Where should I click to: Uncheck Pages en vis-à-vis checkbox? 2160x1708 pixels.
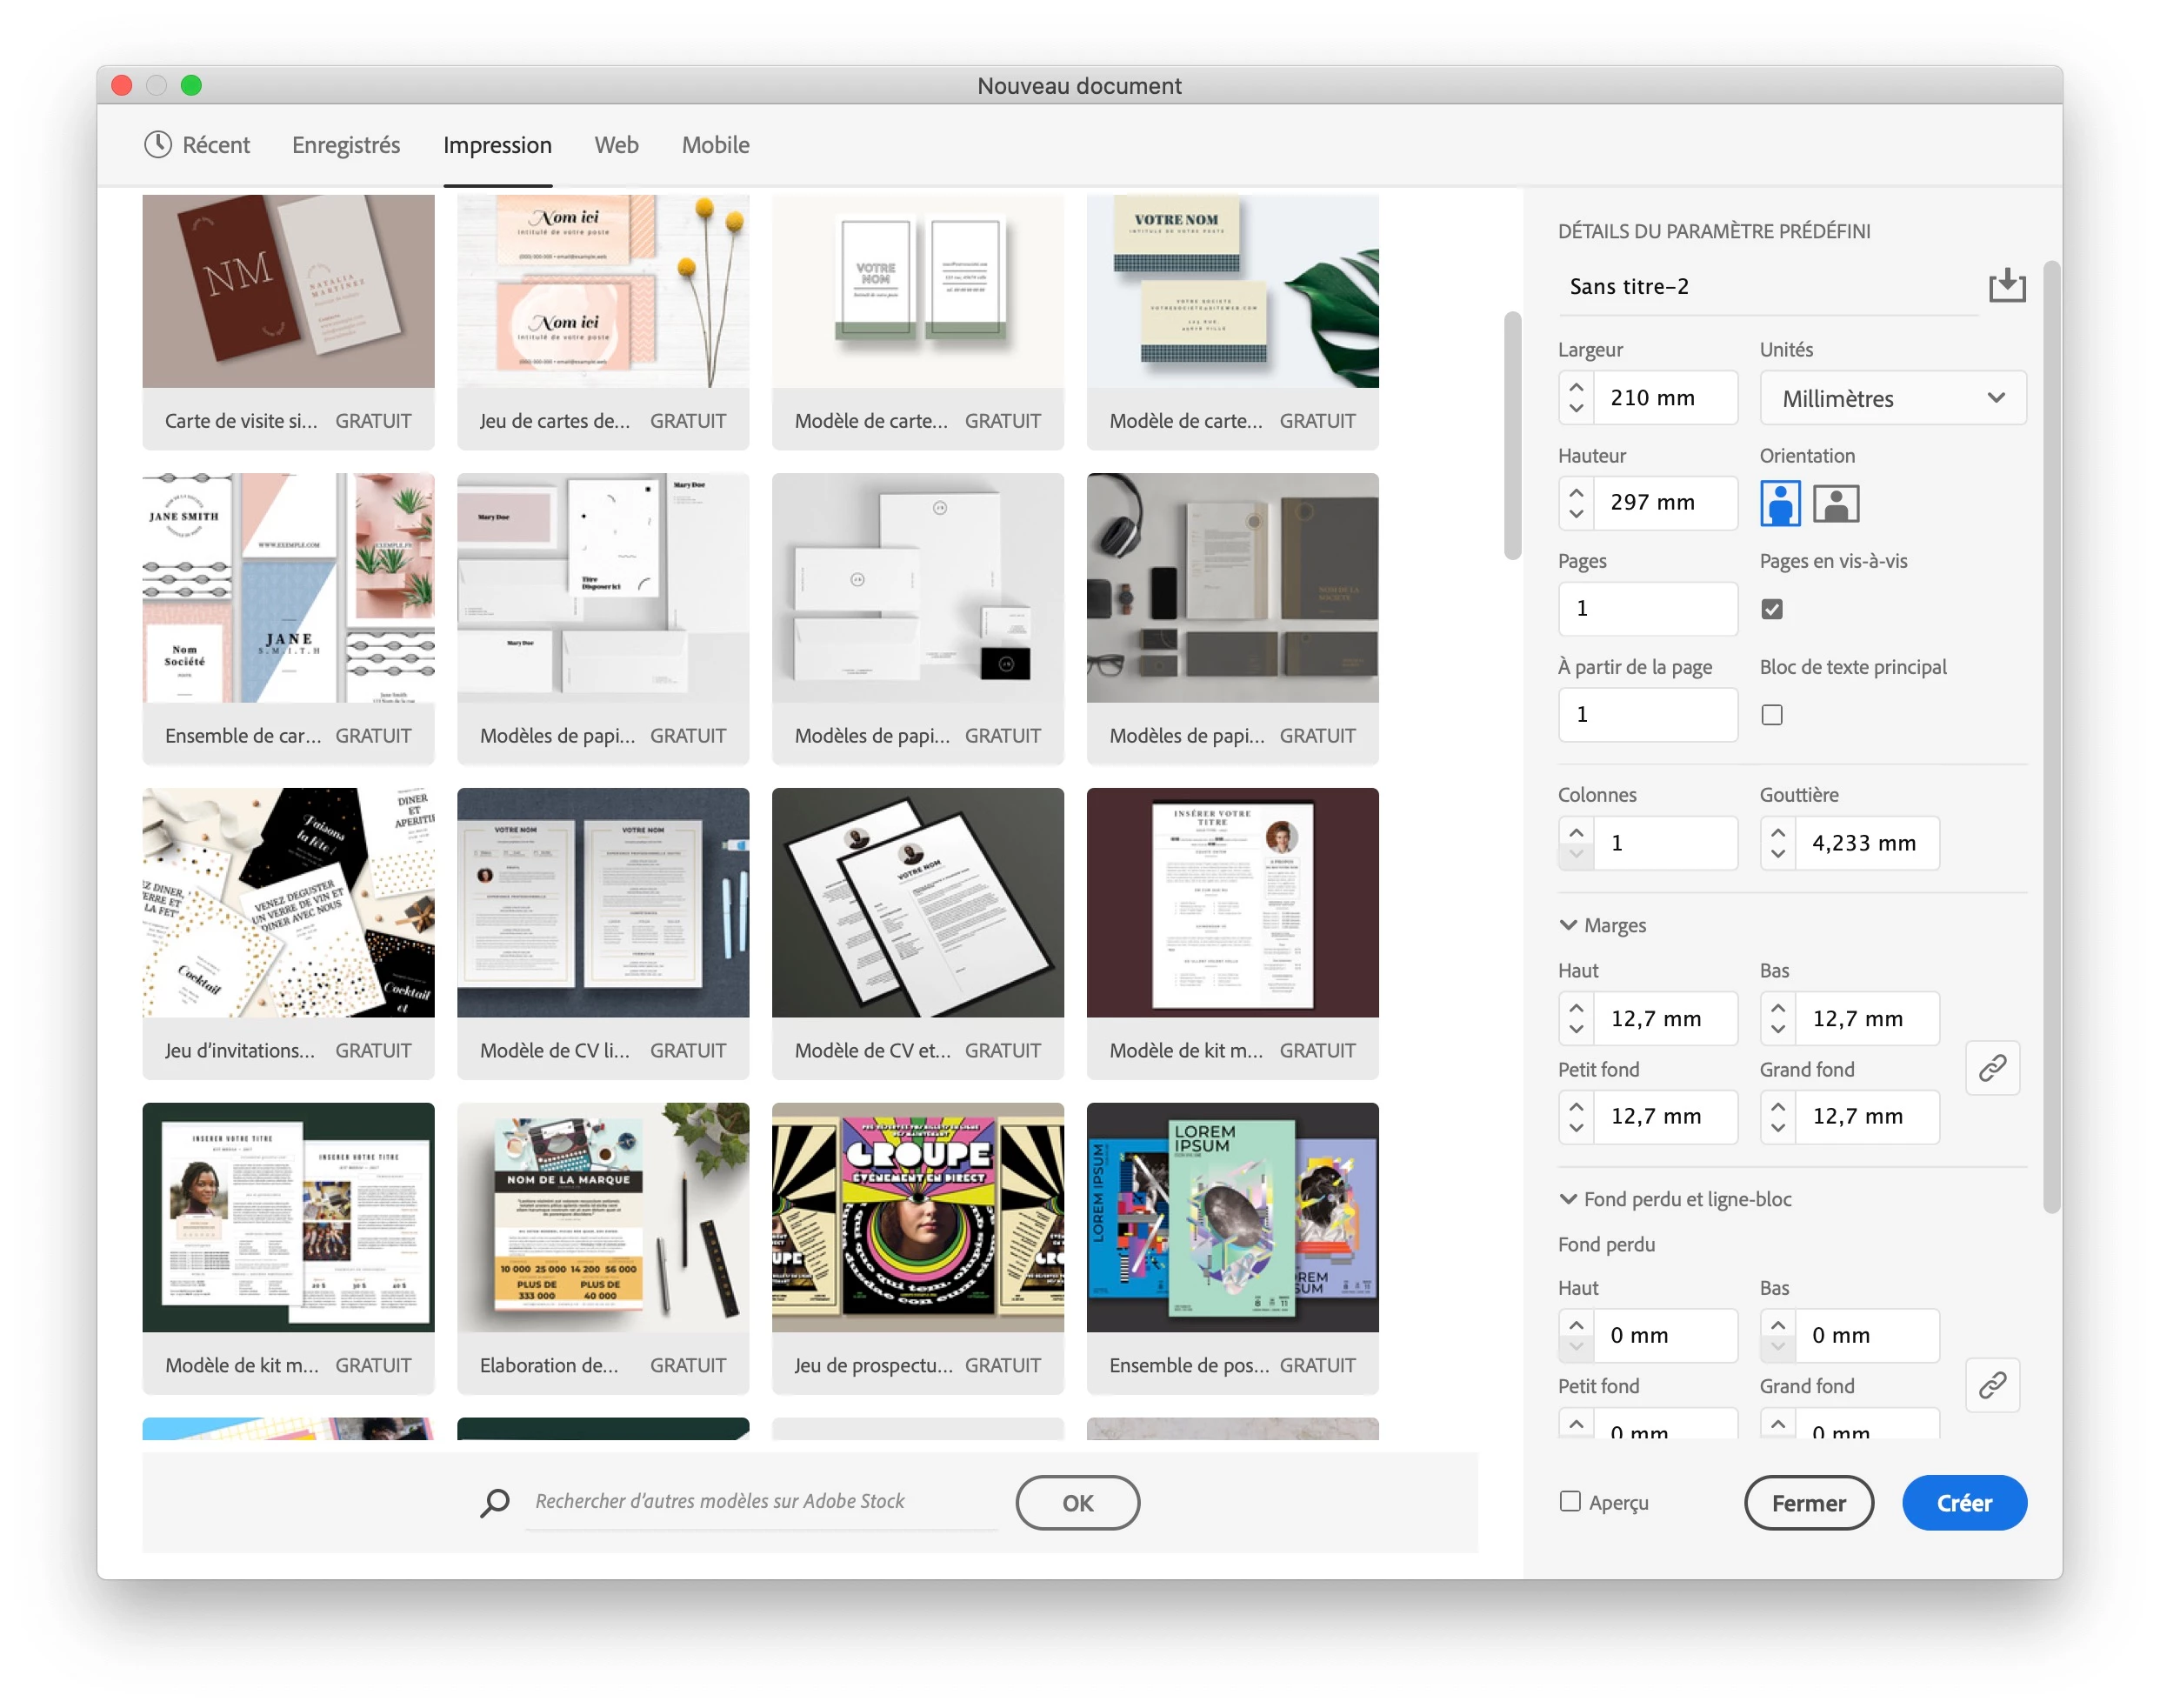(x=1772, y=609)
